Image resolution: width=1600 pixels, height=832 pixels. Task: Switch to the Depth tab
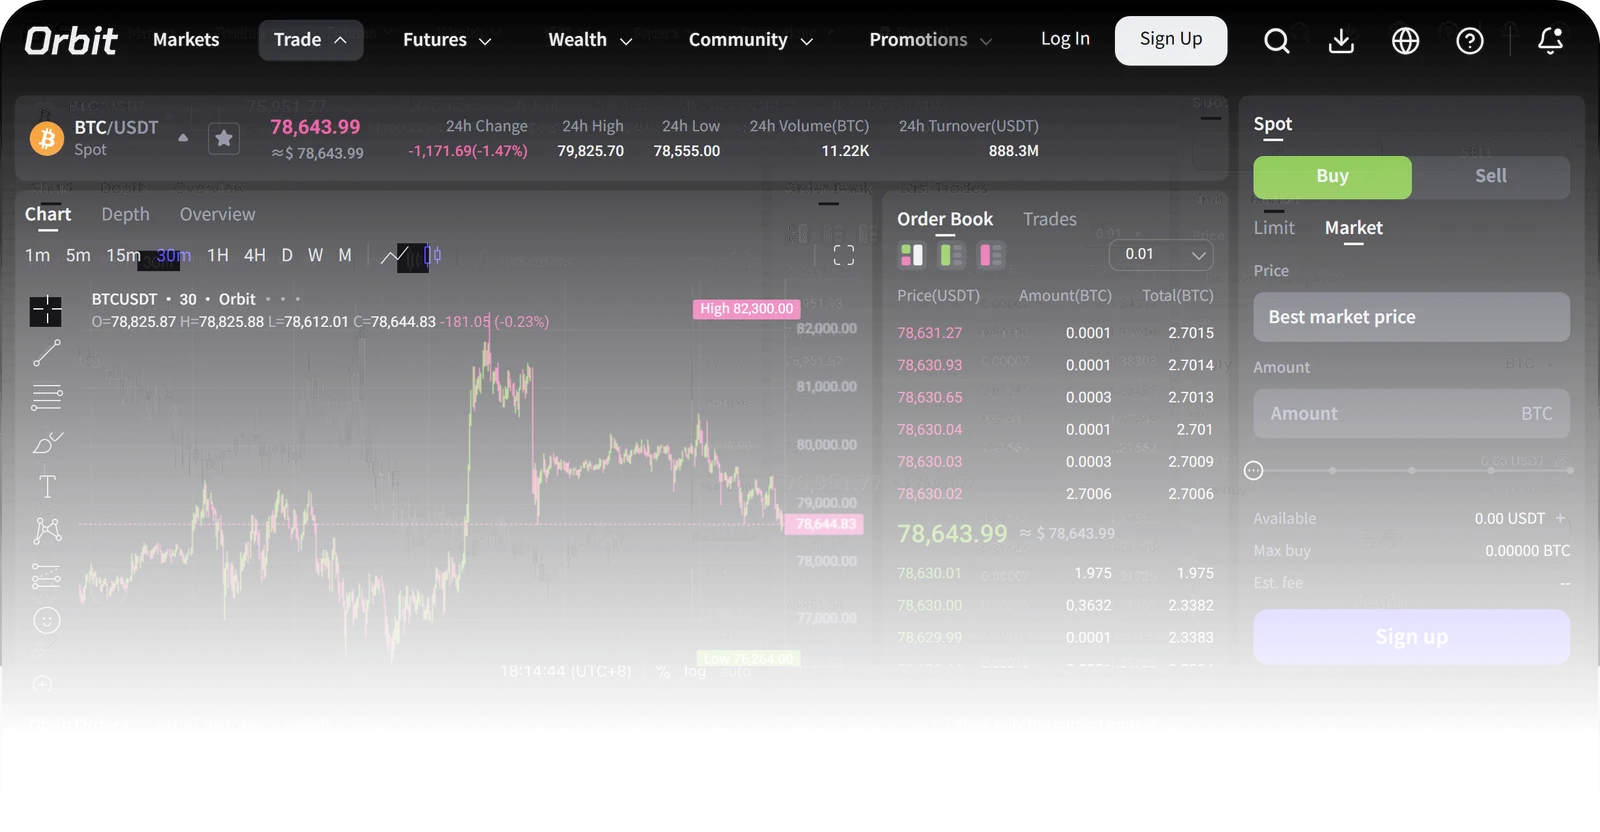pyautogui.click(x=125, y=215)
